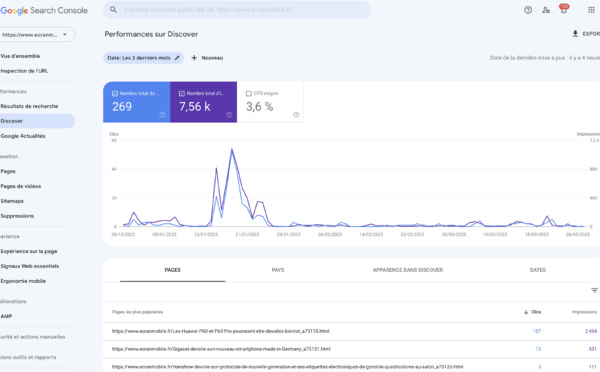
Task: Switch to the APPARENCE DANS DISCOVER tab
Action: point(408,270)
